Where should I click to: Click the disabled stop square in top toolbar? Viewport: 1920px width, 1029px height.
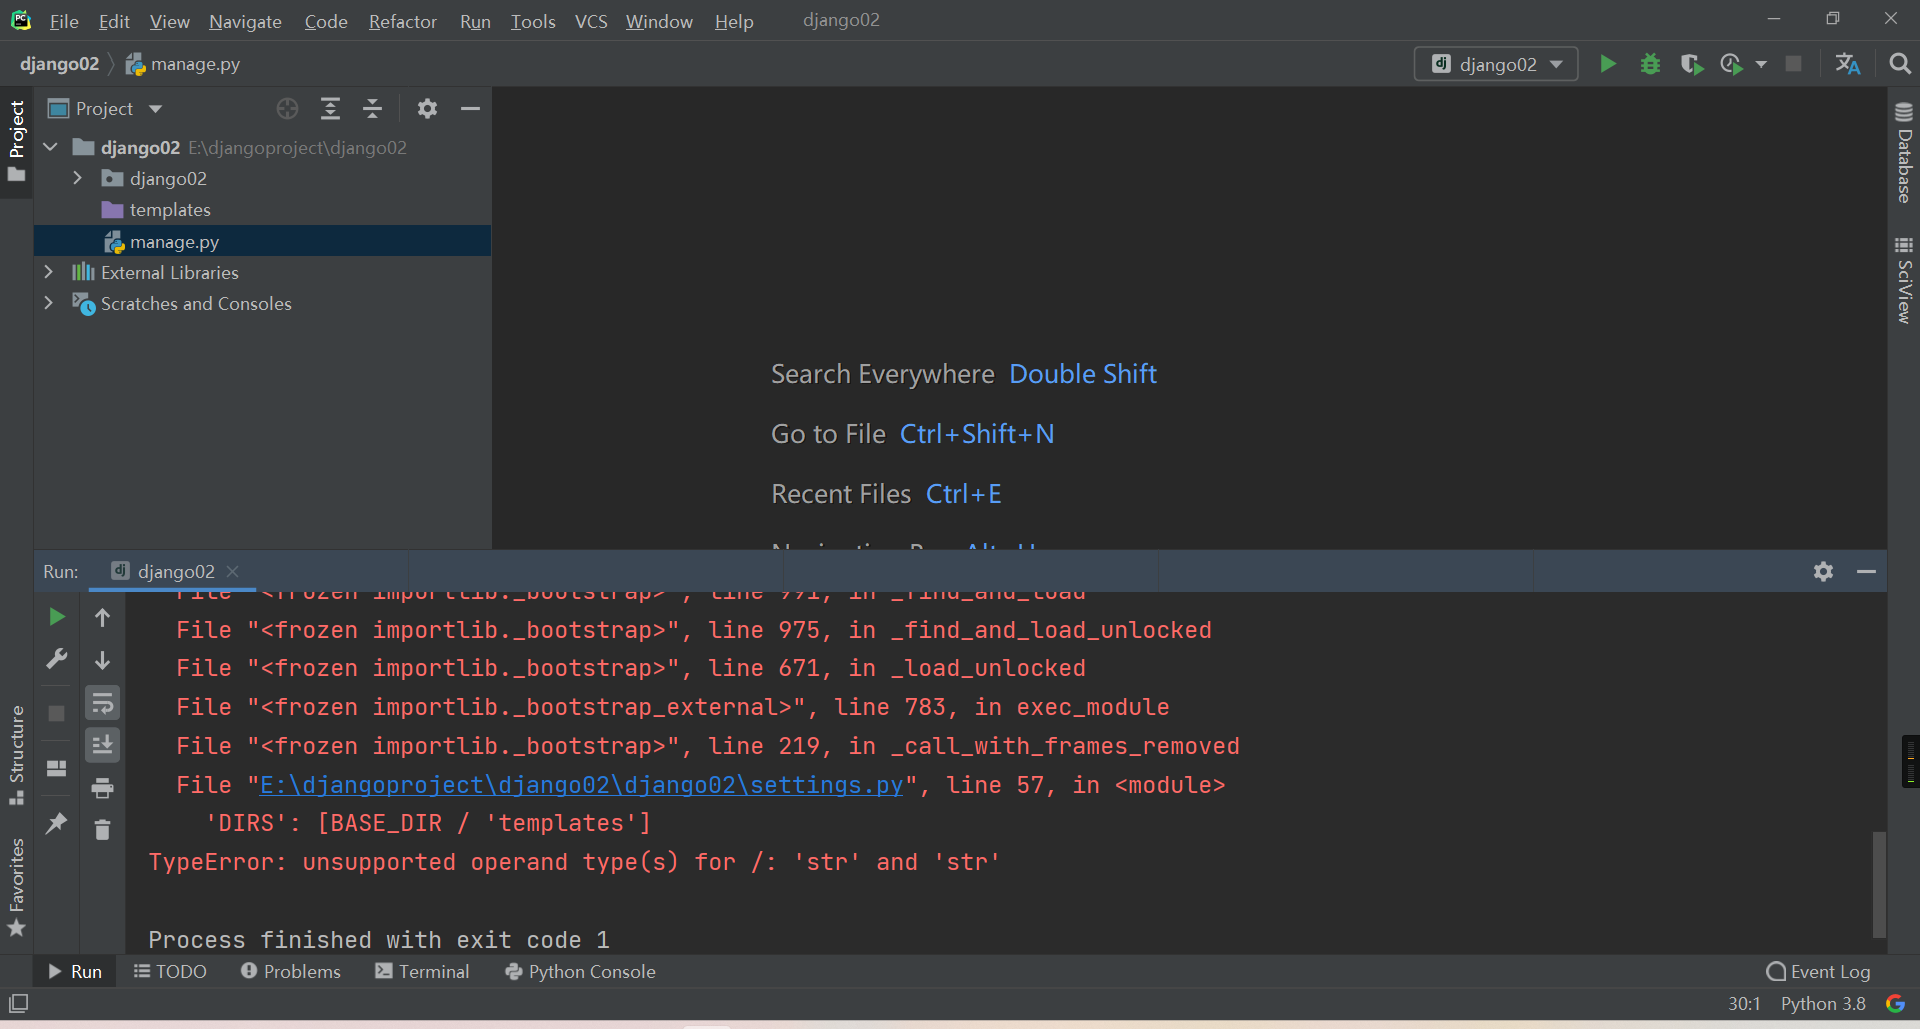pos(1794,64)
